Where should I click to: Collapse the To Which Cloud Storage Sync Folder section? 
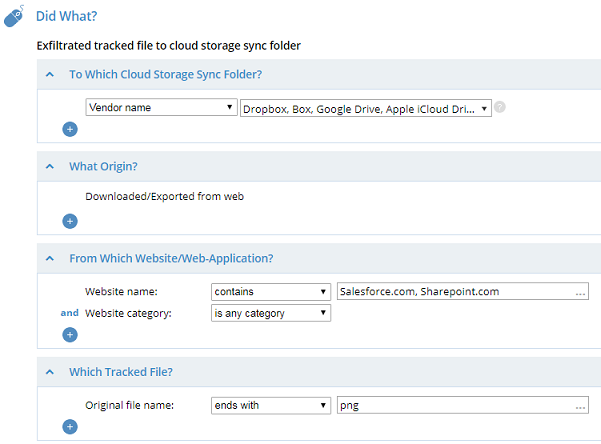tap(50, 74)
